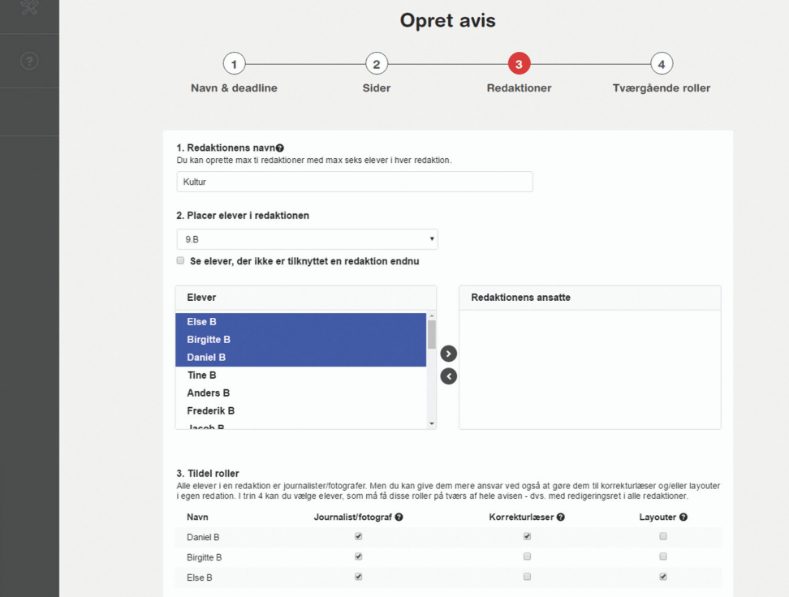Click the logo icon at top of sidebar
Viewport: 789px width, 597px height.
tap(29, 8)
